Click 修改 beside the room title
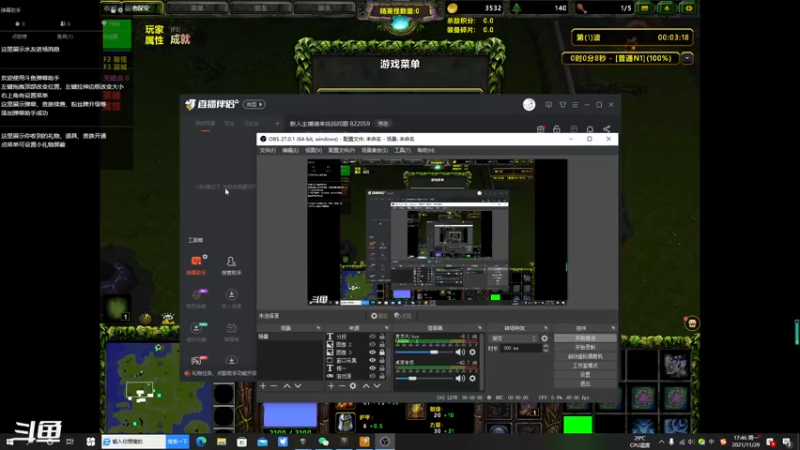Image resolution: width=800 pixels, height=450 pixels. (383, 124)
